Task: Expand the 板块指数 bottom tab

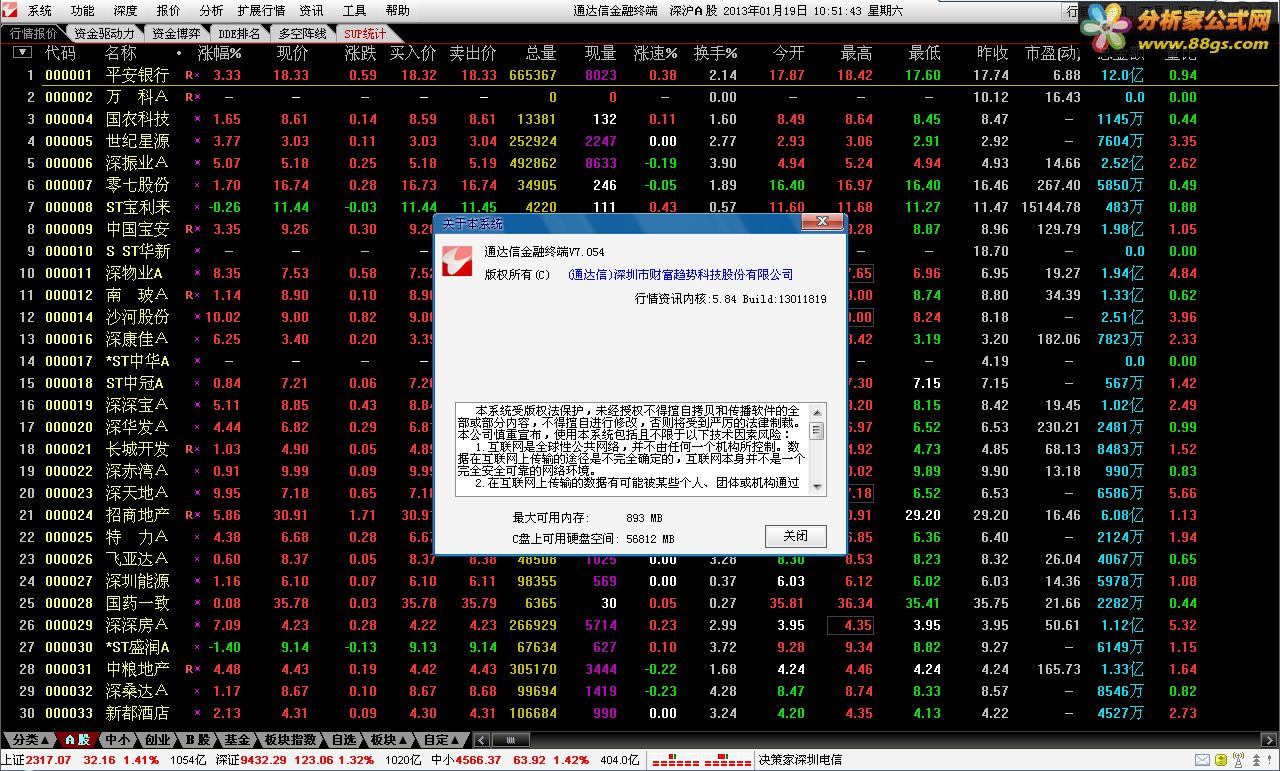Action: (x=291, y=740)
